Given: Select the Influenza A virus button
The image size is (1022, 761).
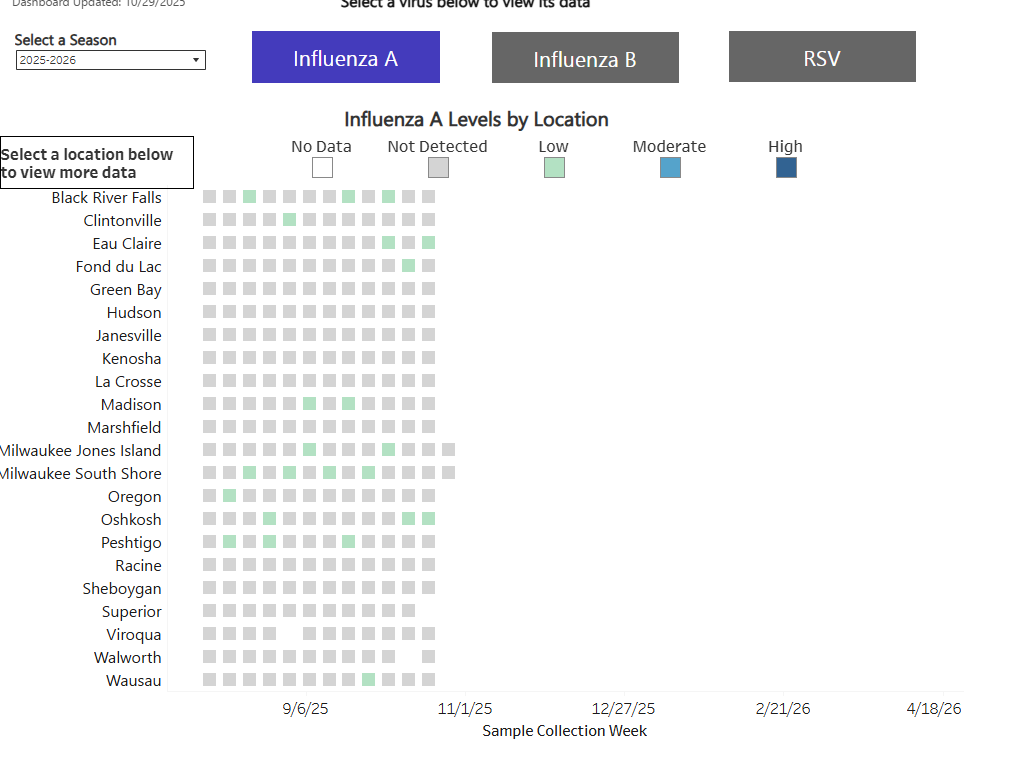Looking at the screenshot, I should point(345,57).
